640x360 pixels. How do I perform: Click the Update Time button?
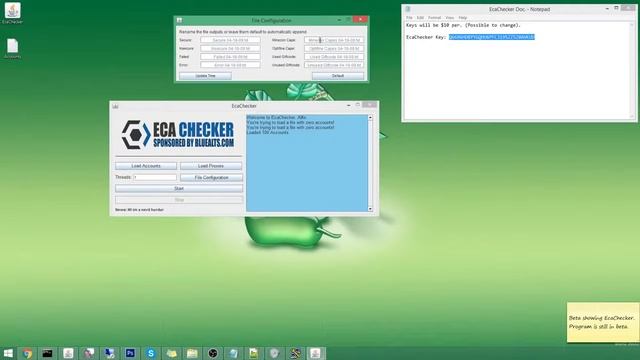click(x=205, y=76)
